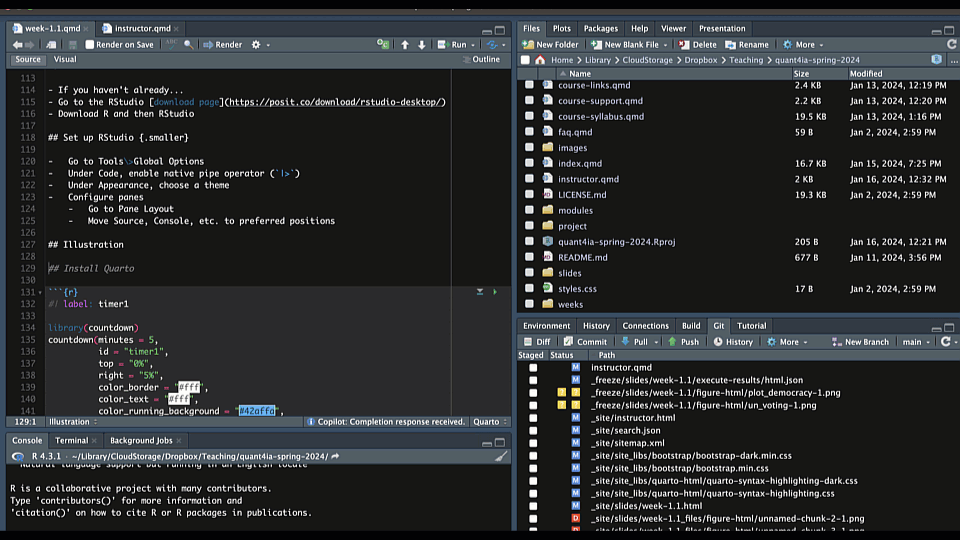Run all chunks above timer1 chunk
This screenshot has height=540, width=960.
[x=480, y=292]
